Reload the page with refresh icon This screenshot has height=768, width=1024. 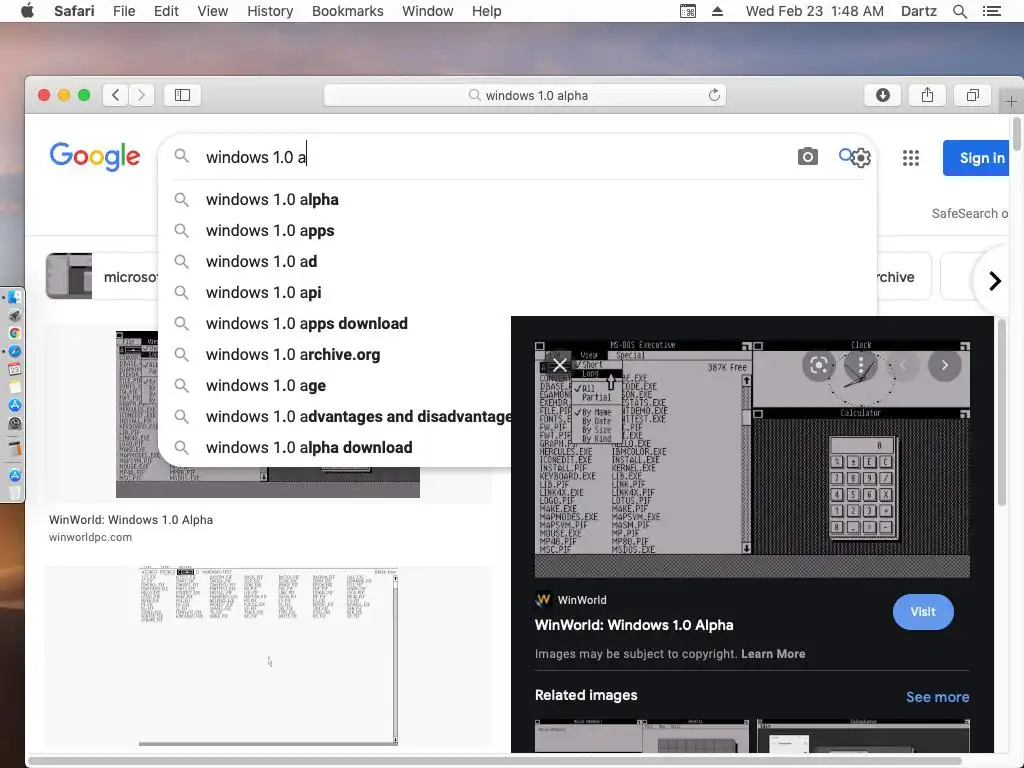point(714,95)
